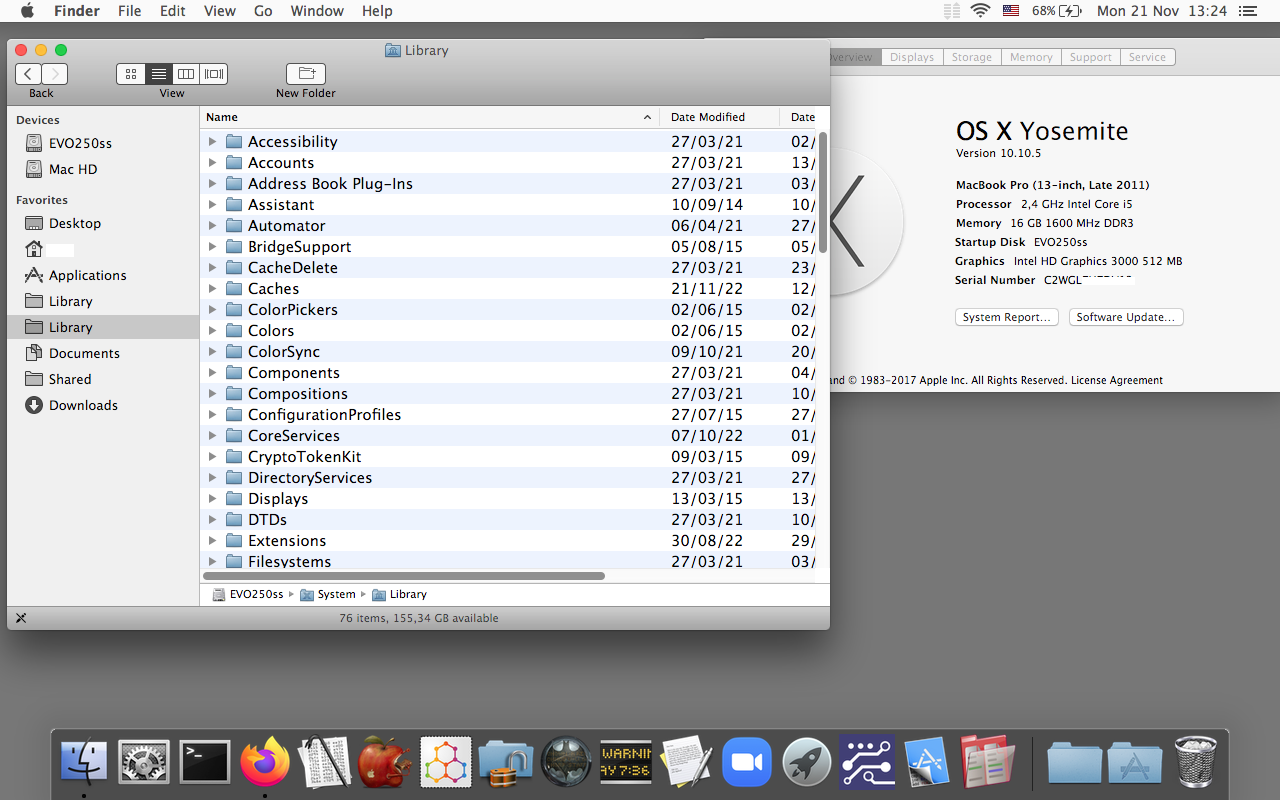Switch to Support tab in About This Mac
The image size is (1280, 800).
[x=1090, y=57]
